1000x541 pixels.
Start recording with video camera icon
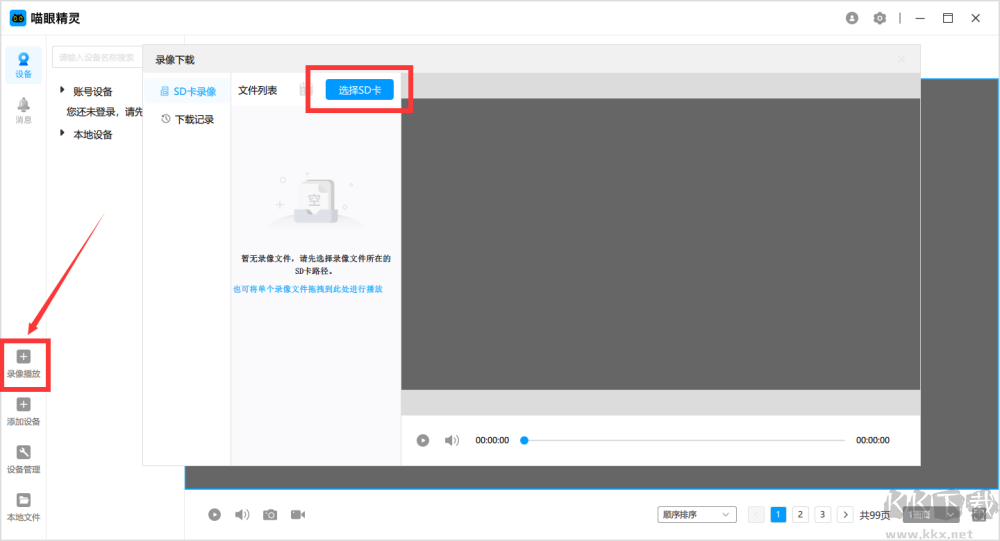tap(298, 514)
